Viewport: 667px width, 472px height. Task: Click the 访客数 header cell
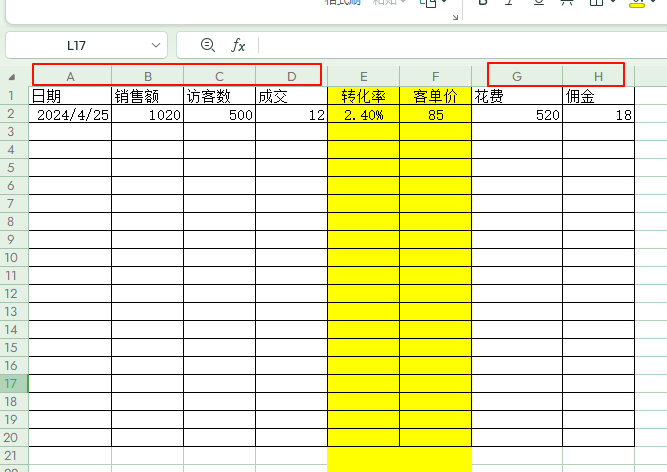tap(219, 96)
